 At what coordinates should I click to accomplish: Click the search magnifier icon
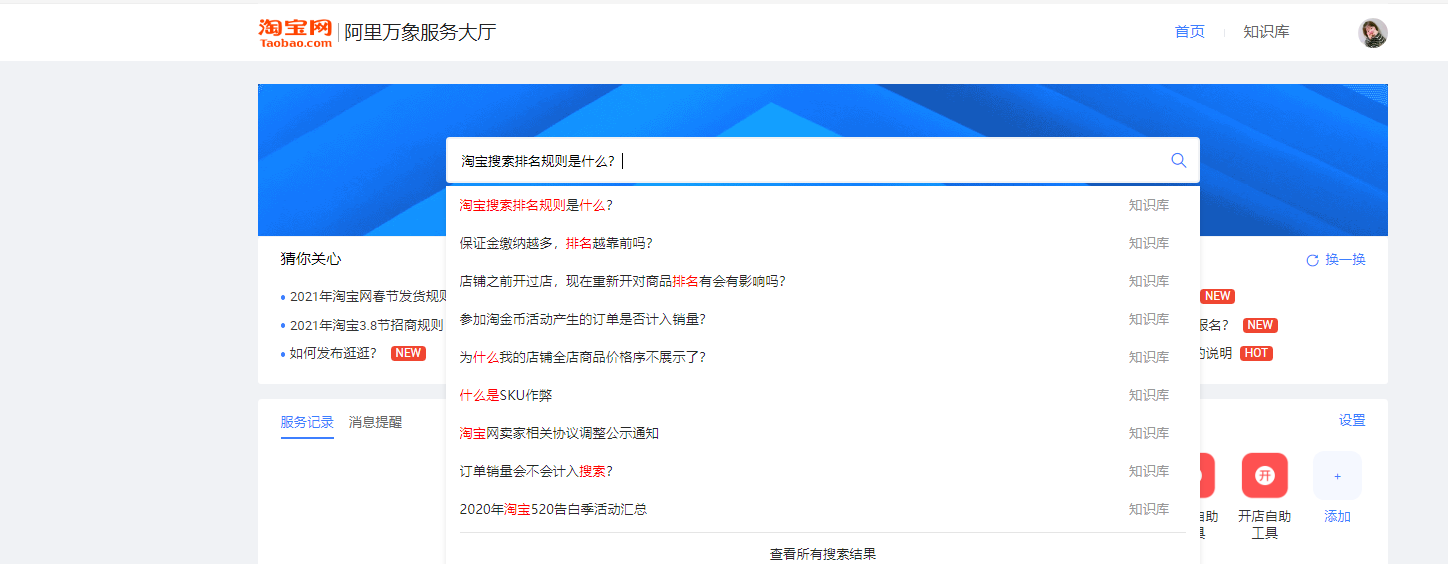point(1178,160)
